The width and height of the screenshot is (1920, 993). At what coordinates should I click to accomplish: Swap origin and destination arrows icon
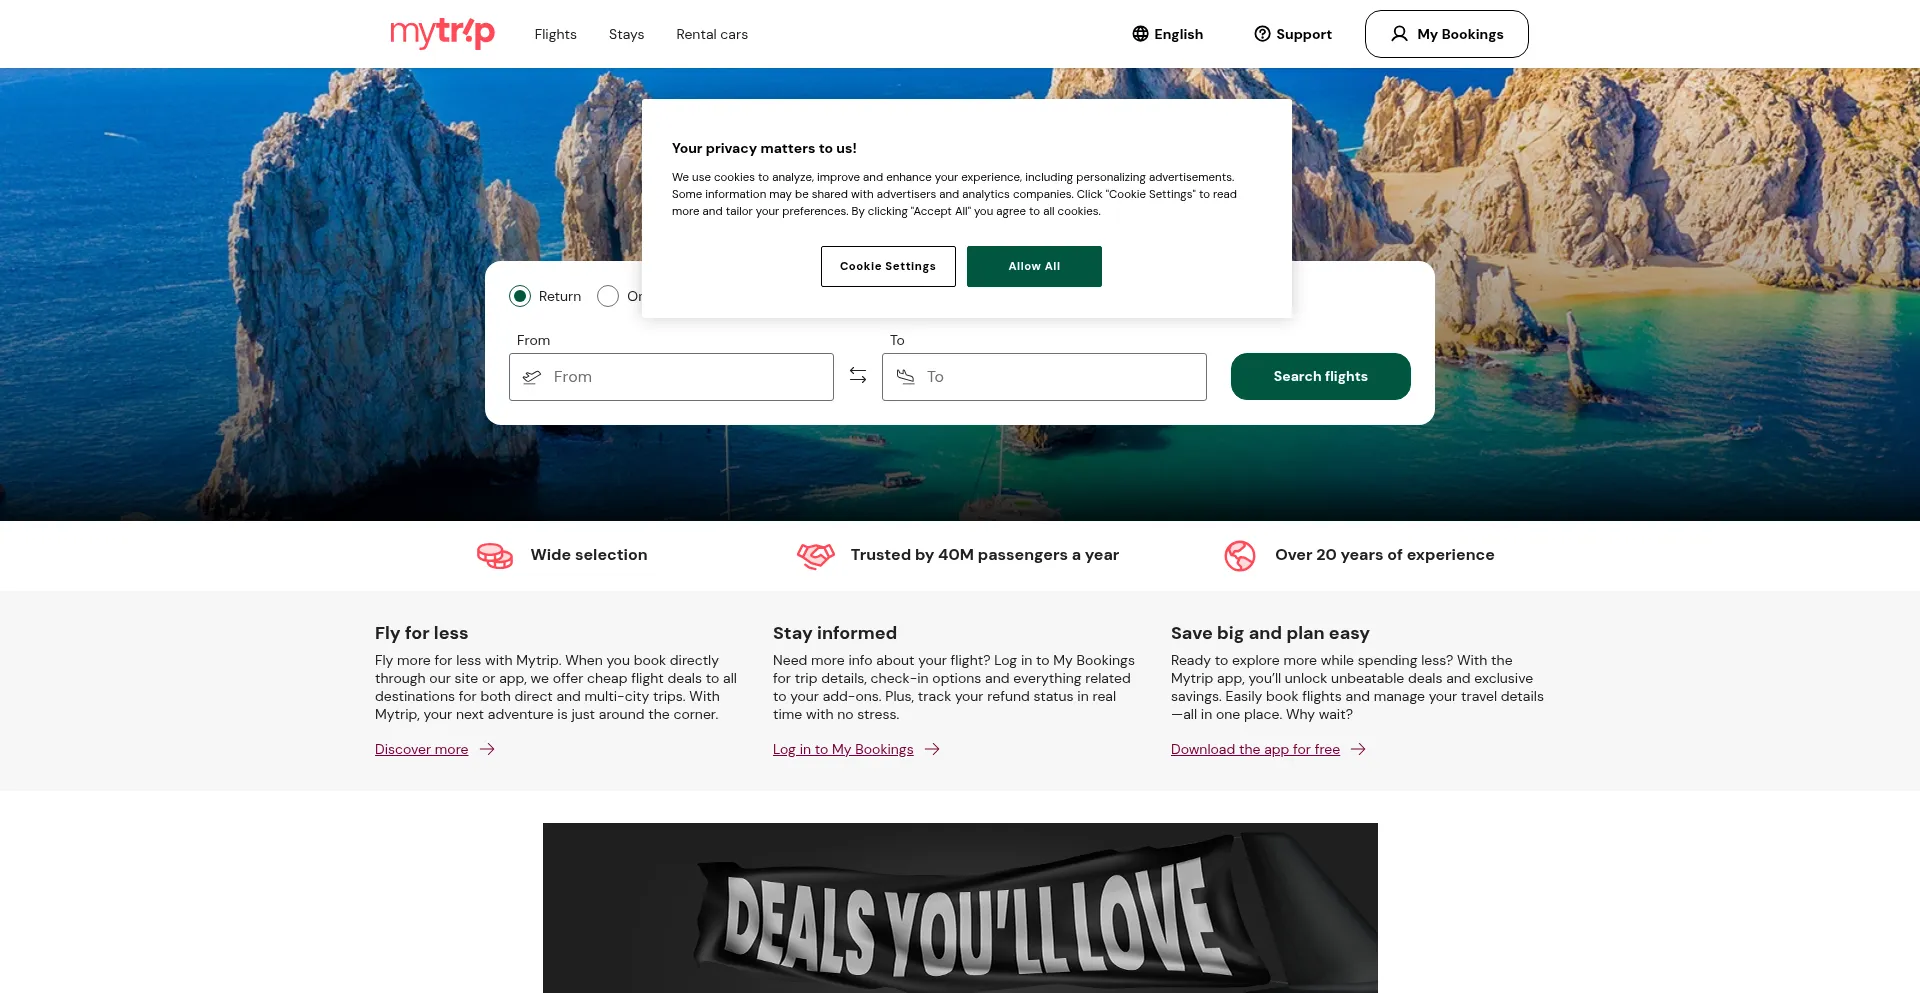tap(858, 375)
